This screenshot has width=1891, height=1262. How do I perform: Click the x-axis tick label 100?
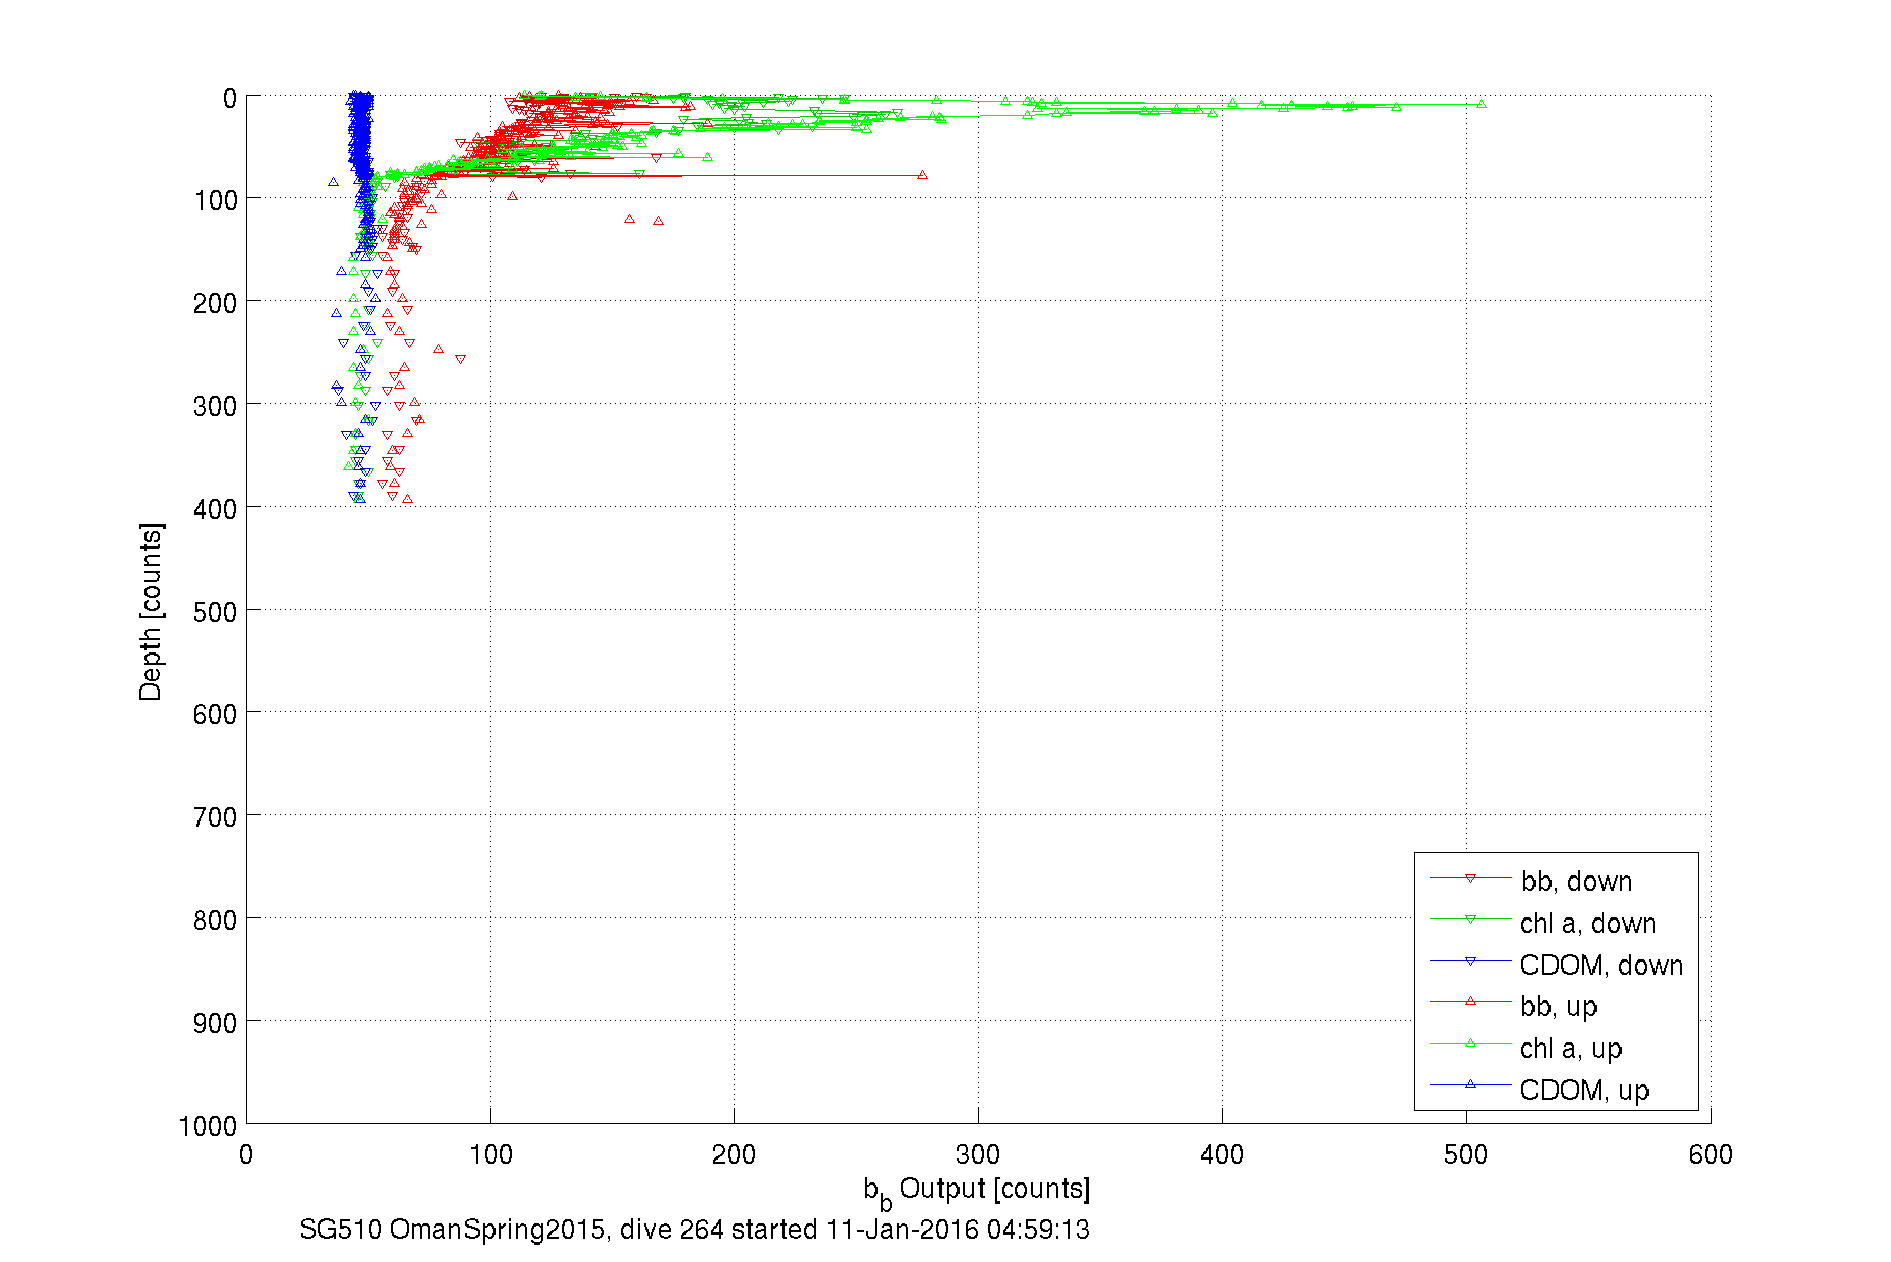tap(490, 1155)
